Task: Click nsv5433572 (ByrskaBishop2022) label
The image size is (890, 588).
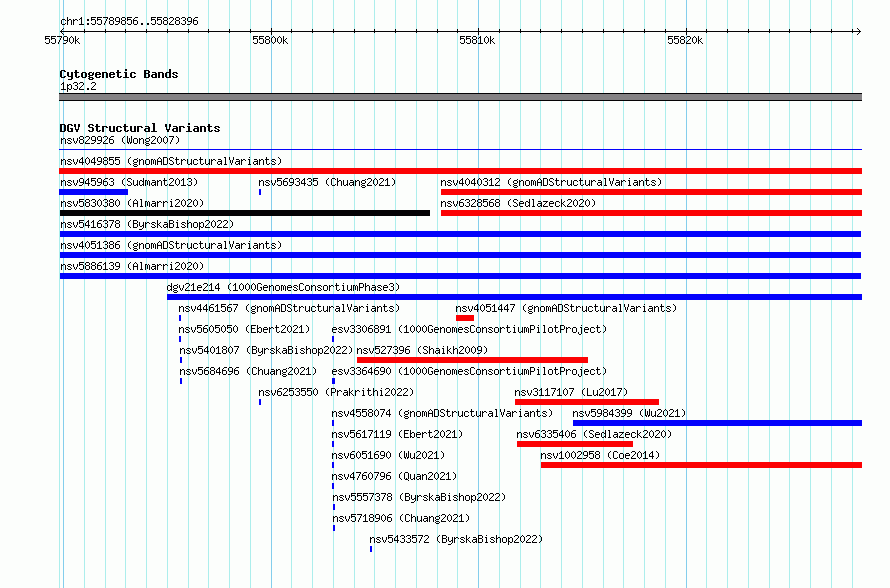Action: pyautogui.click(x=456, y=539)
